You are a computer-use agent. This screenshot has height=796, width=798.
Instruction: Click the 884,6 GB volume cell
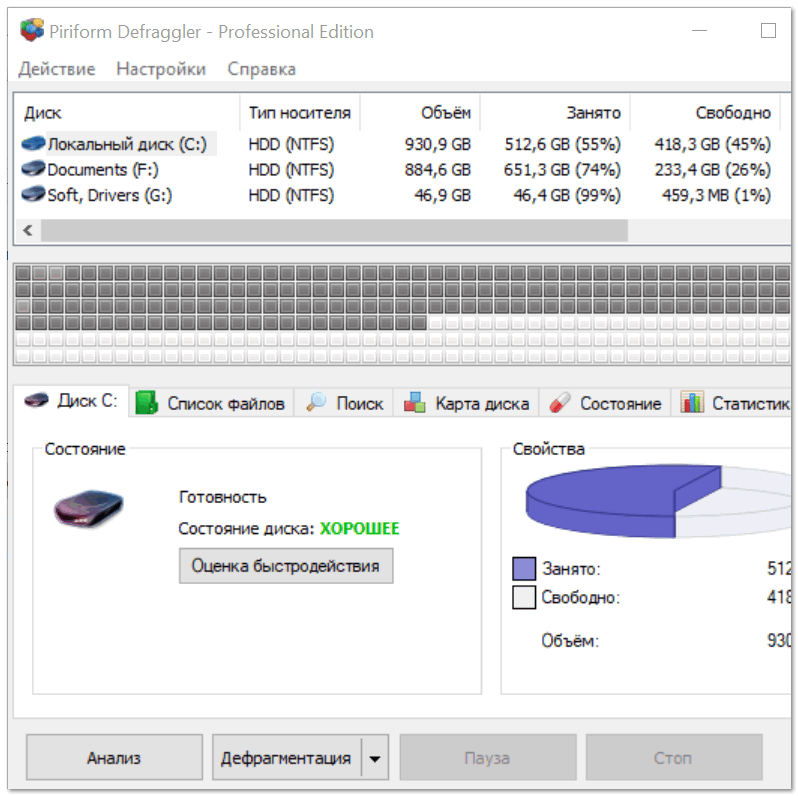tap(438, 169)
